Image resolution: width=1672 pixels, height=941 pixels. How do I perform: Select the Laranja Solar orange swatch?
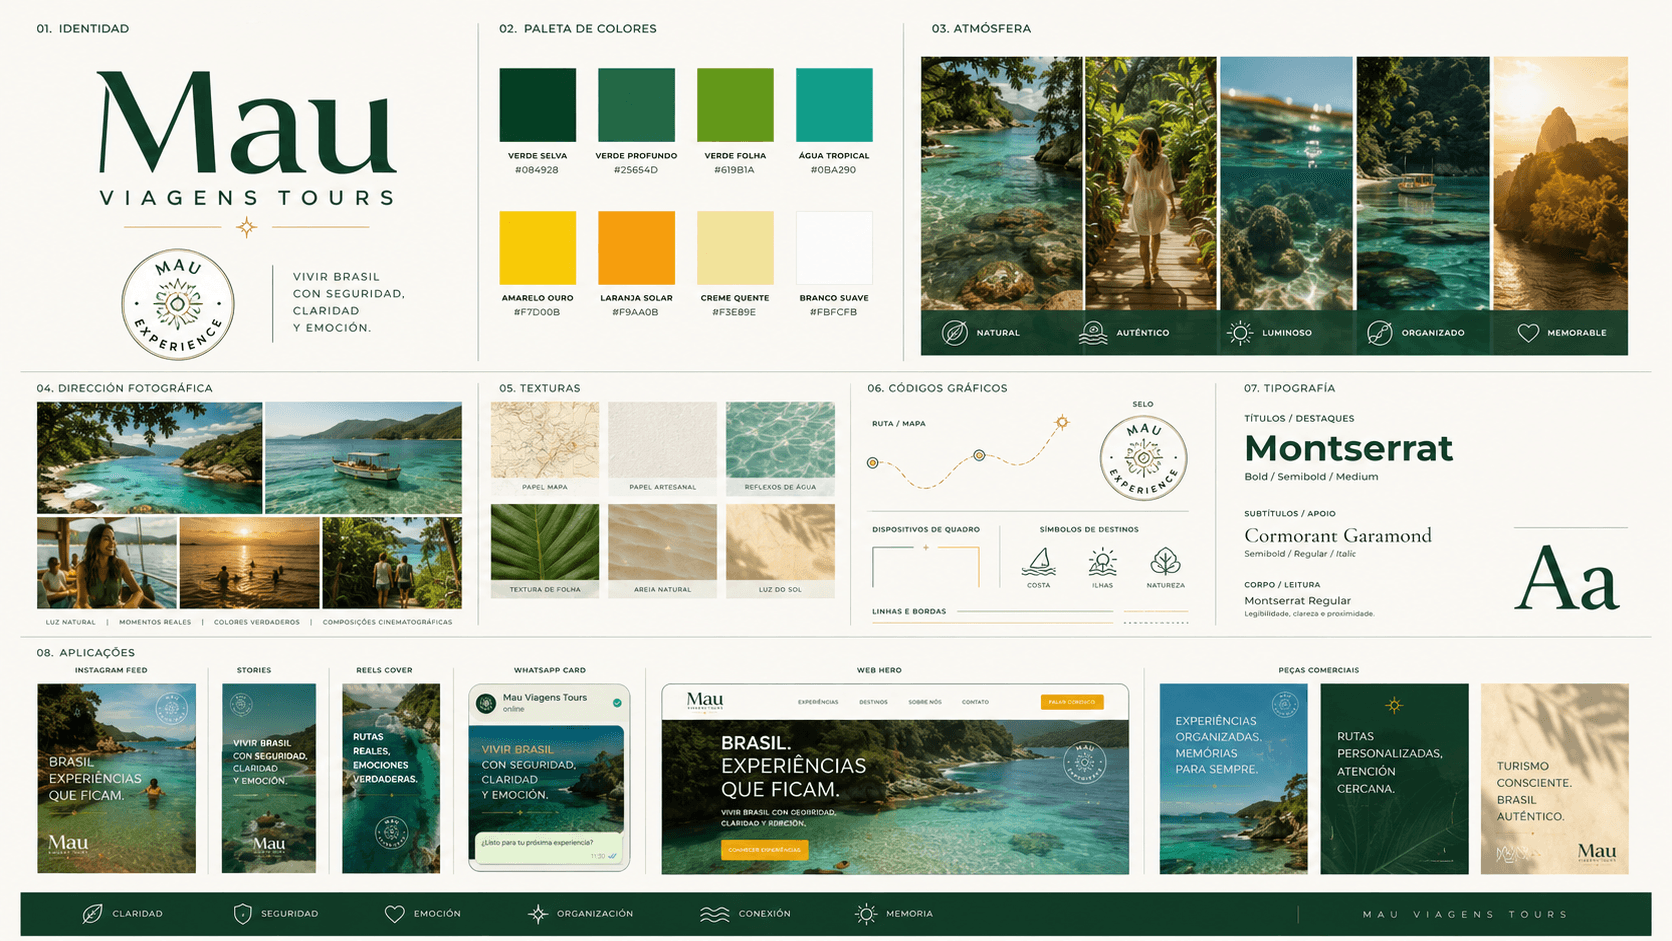click(636, 248)
